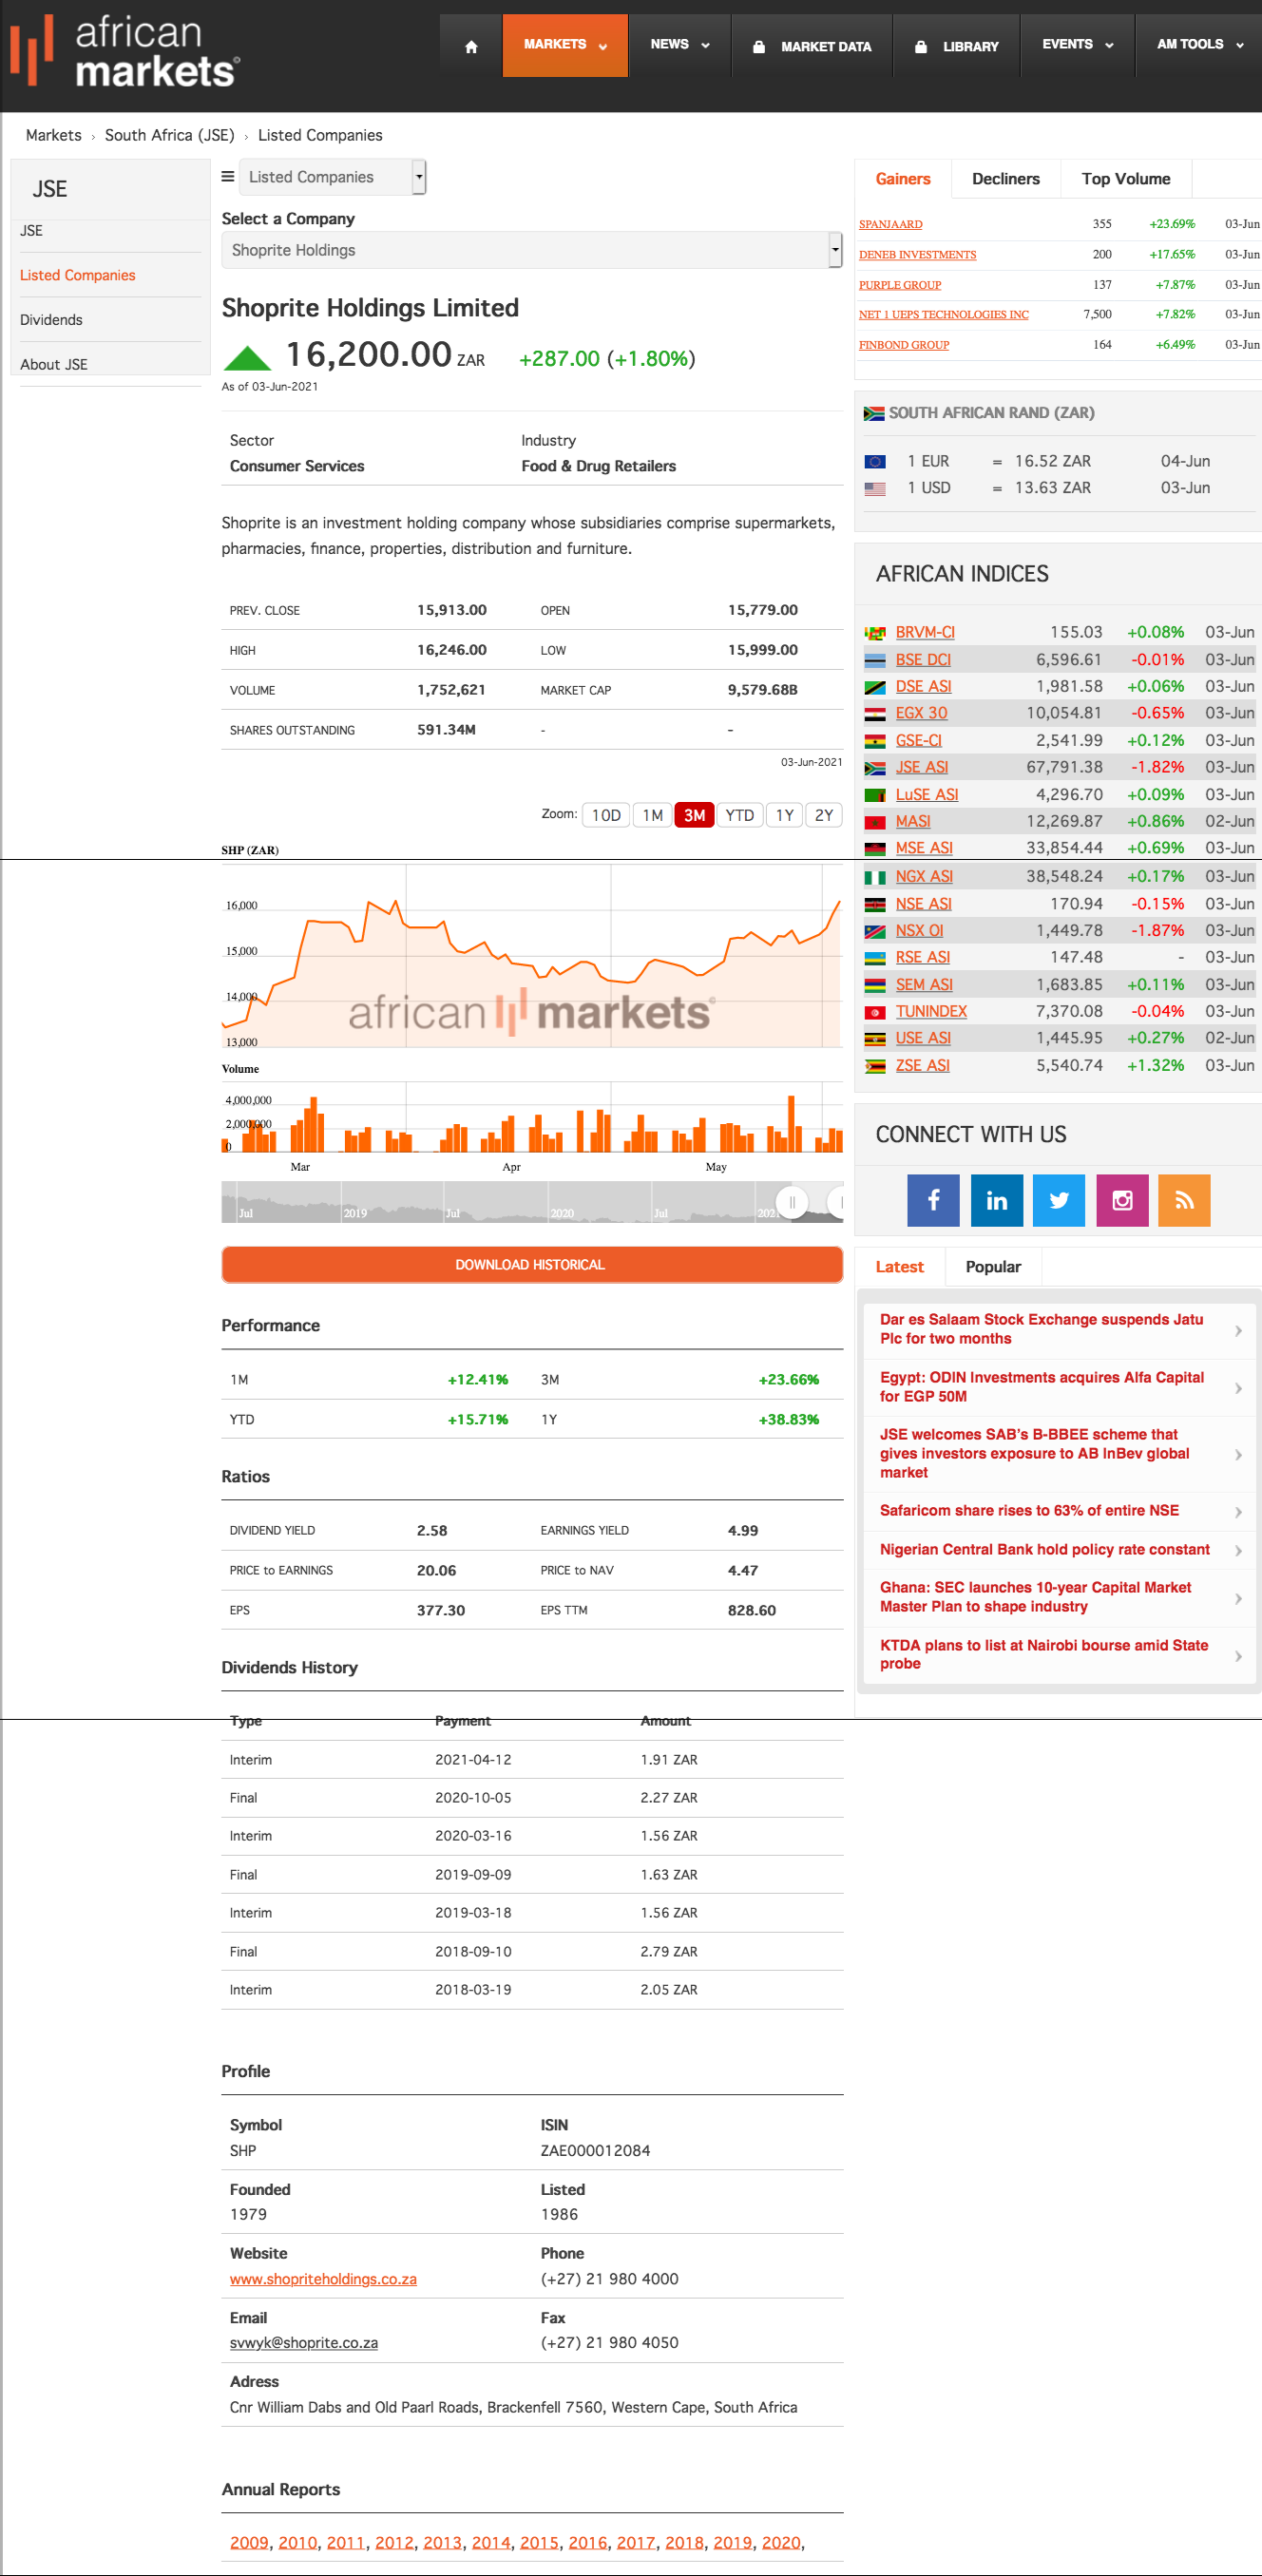Click the historical range navigator at 2019

click(355, 1213)
